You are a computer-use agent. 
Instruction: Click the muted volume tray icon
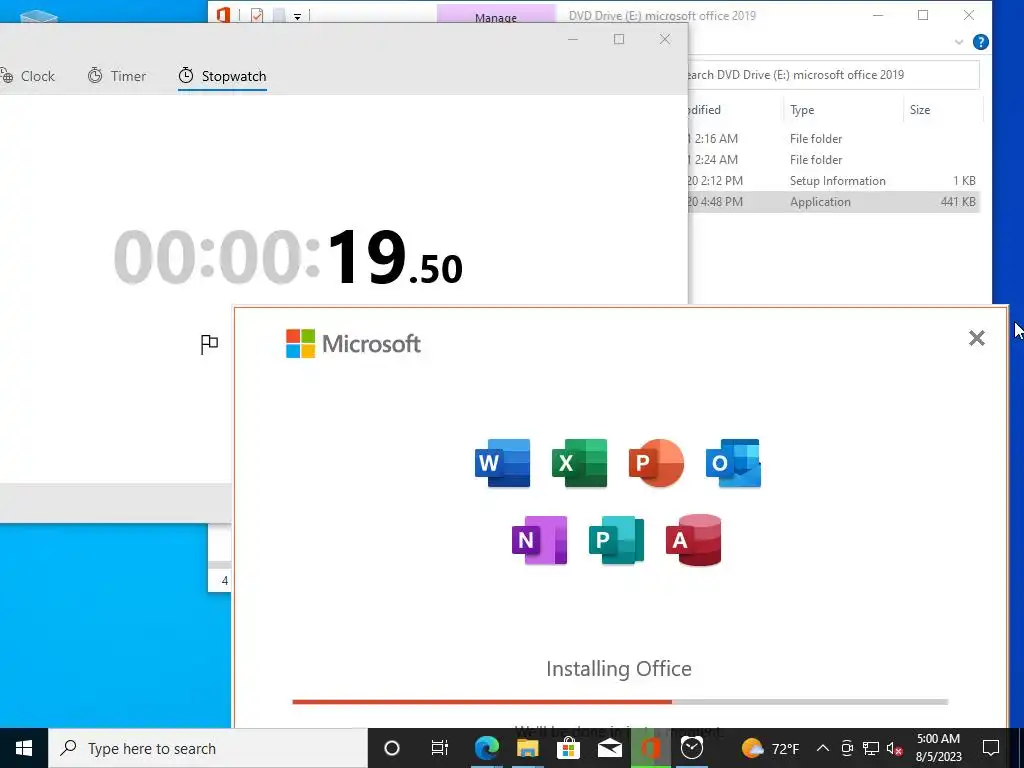tap(895, 748)
